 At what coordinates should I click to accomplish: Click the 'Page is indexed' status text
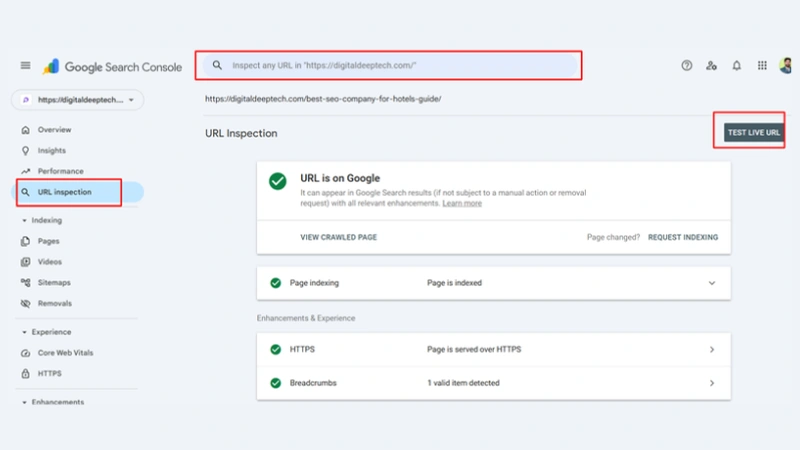(454, 283)
